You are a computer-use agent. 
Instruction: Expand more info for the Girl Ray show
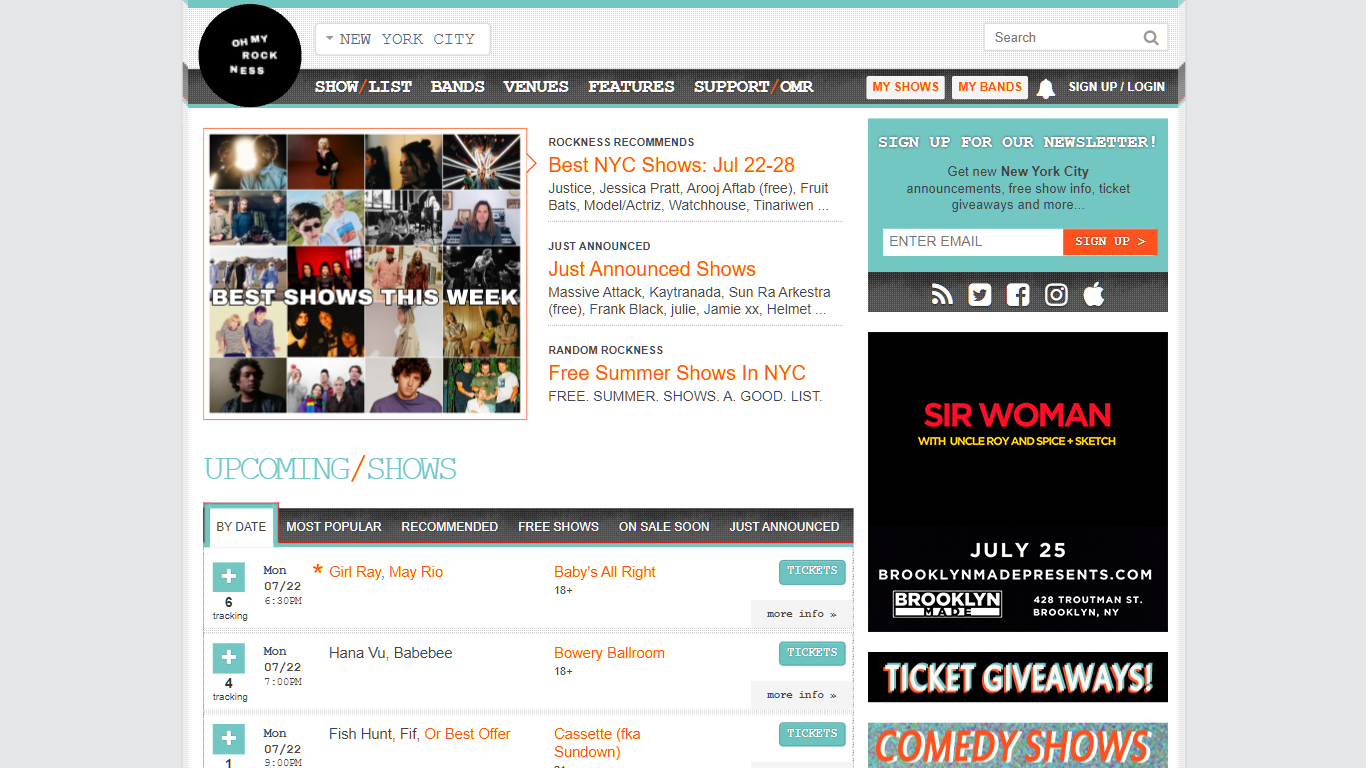[x=800, y=613]
